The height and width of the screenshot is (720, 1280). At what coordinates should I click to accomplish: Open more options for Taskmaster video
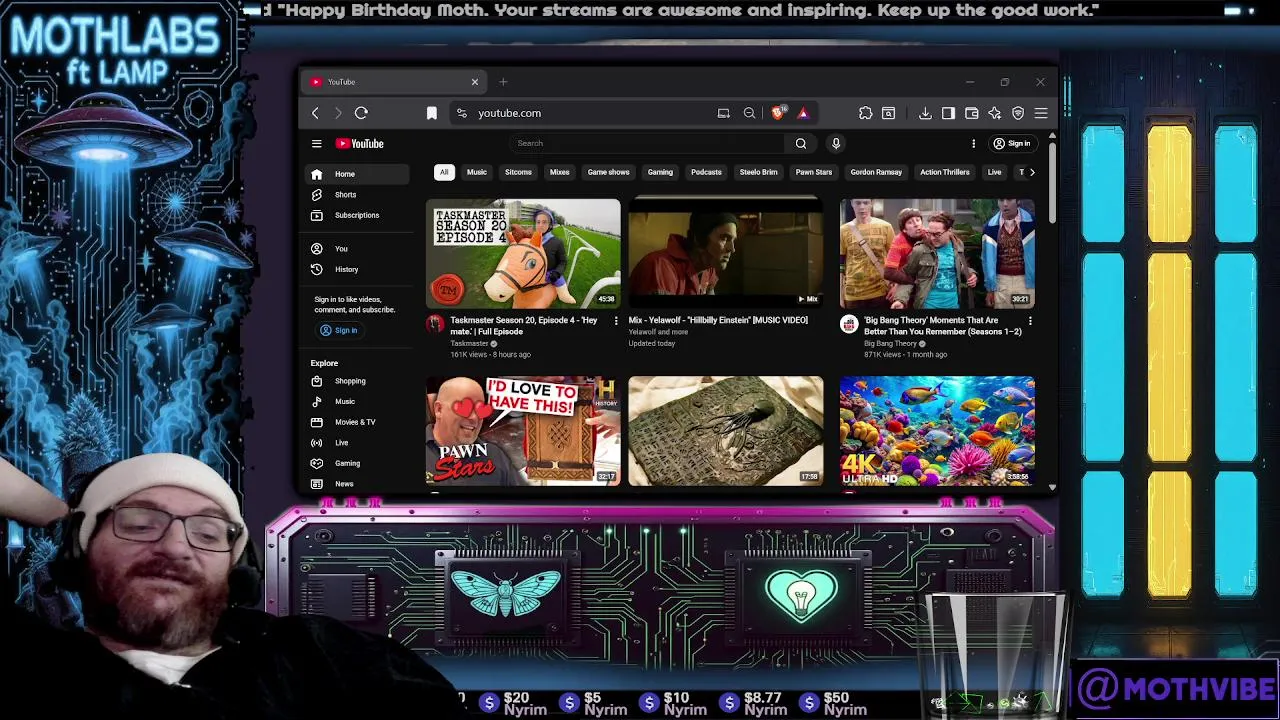[616, 321]
